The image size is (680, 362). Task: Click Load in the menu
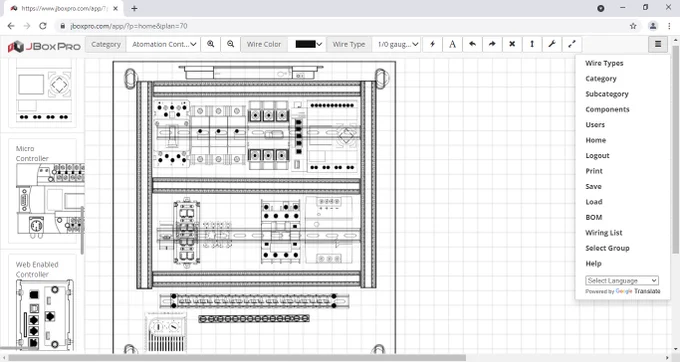click(594, 202)
